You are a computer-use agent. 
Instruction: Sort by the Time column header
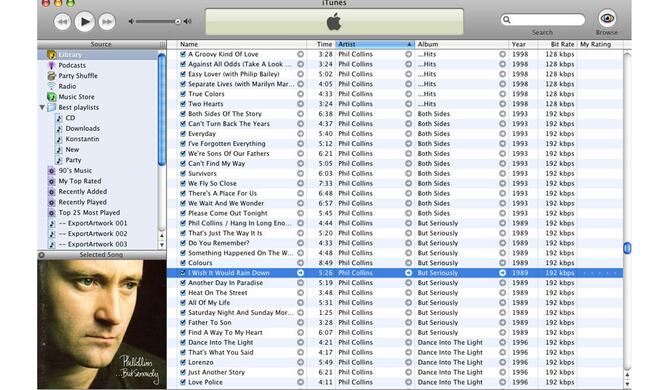click(x=321, y=44)
